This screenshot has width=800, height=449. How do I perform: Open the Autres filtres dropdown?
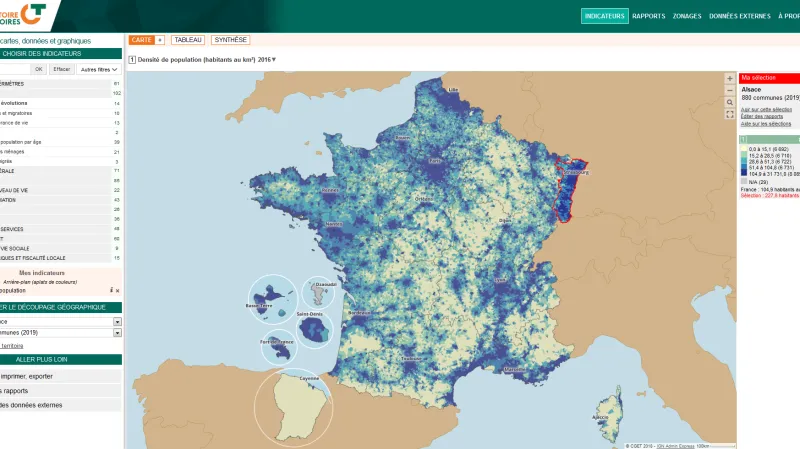[99, 69]
